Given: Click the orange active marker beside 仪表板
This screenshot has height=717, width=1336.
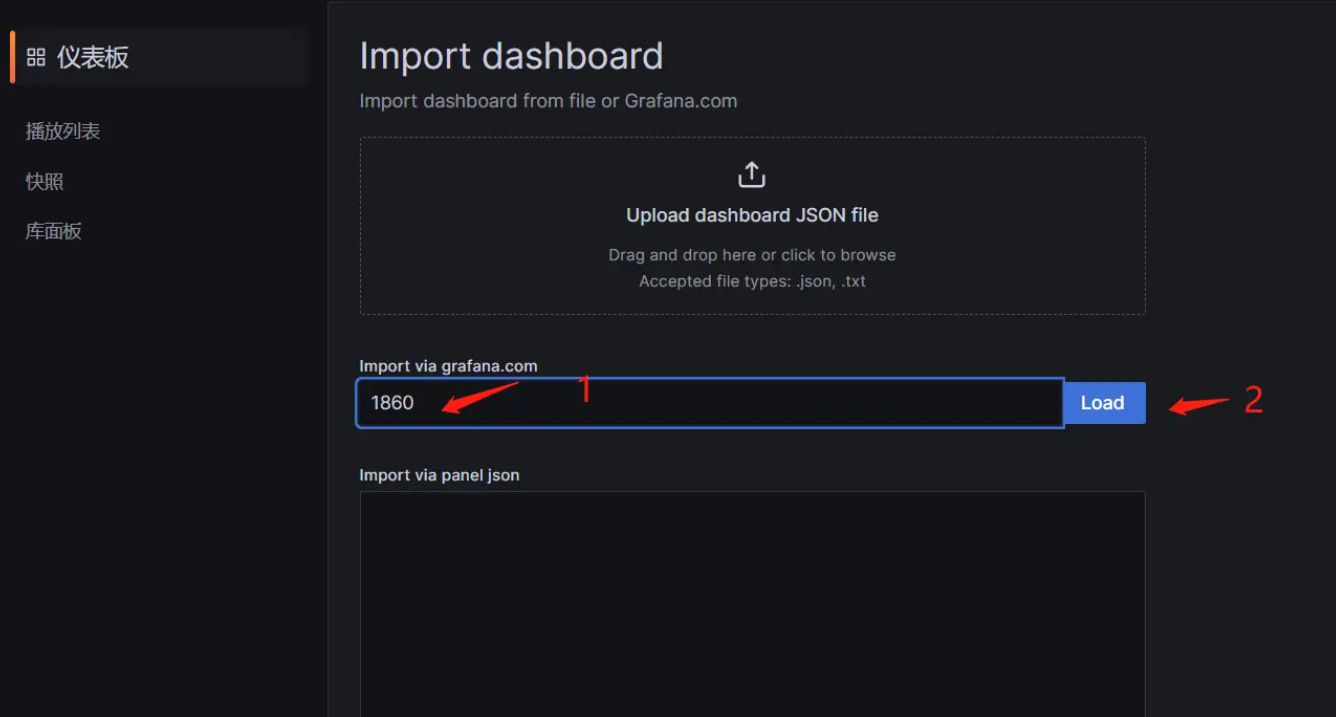Looking at the screenshot, I should pyautogui.click(x=12, y=57).
